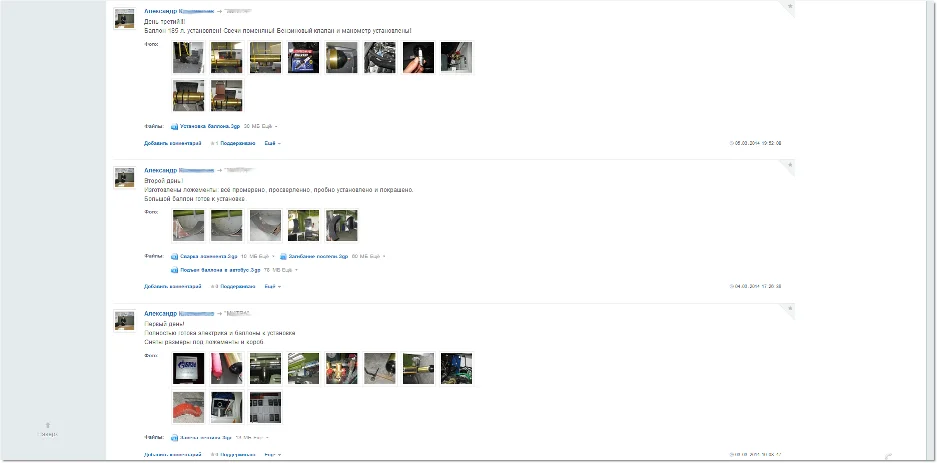
Task: Click 'Добавить комментарий' under the top post
Action: (x=173, y=143)
